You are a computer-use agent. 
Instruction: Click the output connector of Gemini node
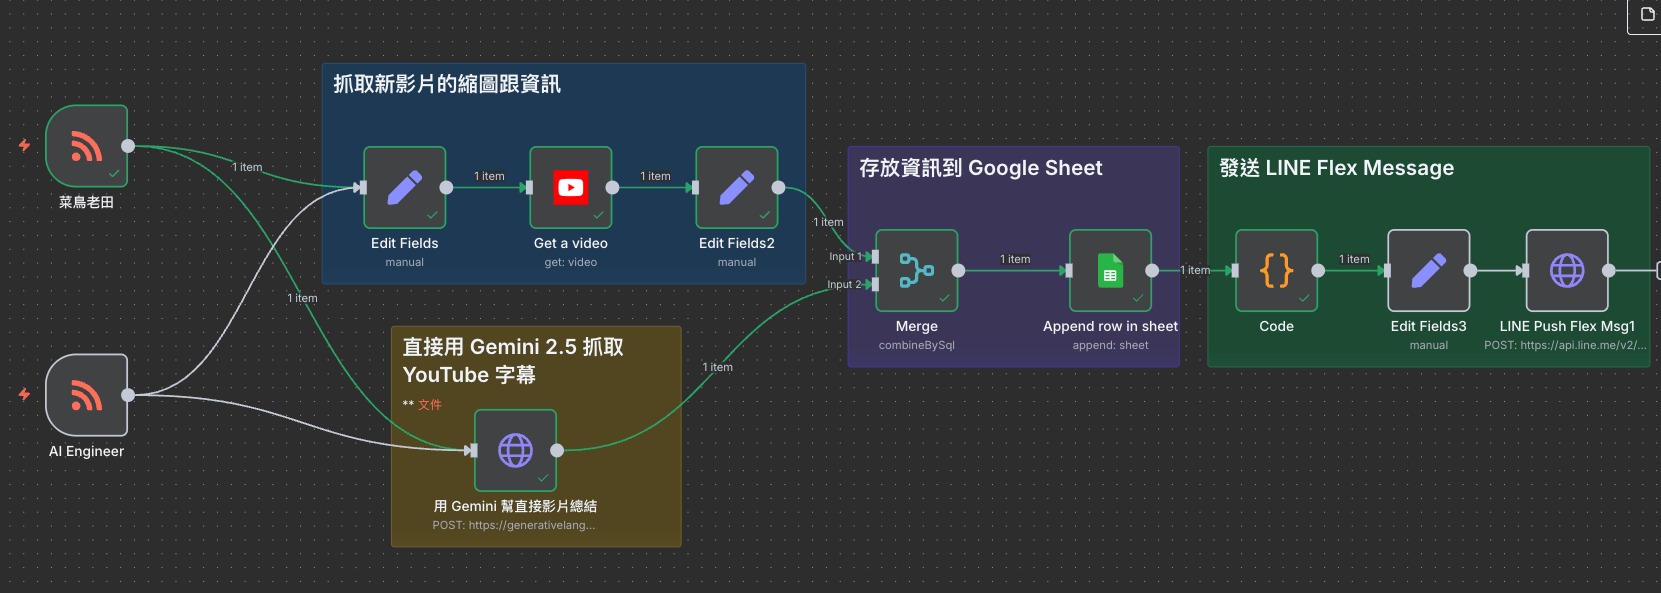pyautogui.click(x=557, y=450)
